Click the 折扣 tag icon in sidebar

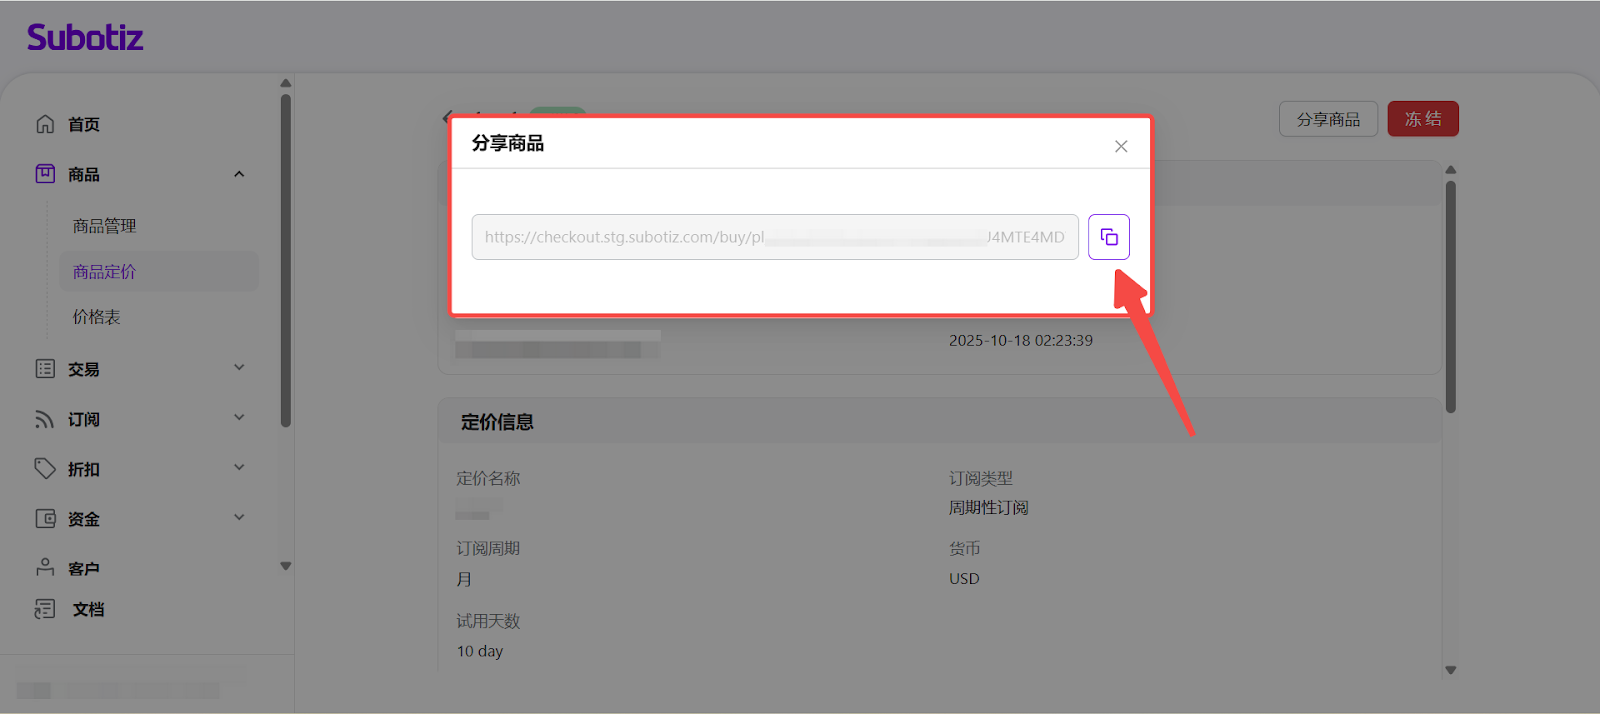click(x=45, y=469)
